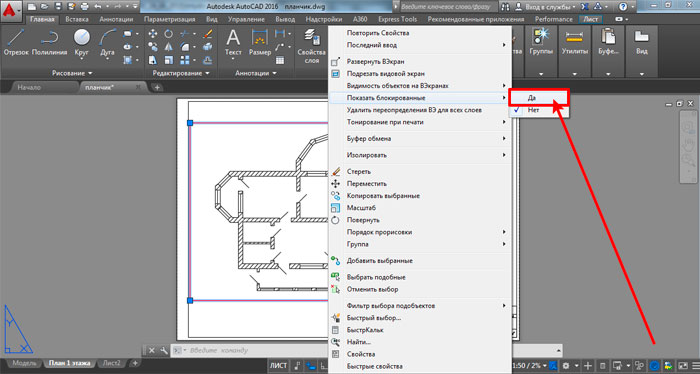Screen dimensions: 700x374
Task: Expand the Буфер обмена submenu
Action: (420, 138)
